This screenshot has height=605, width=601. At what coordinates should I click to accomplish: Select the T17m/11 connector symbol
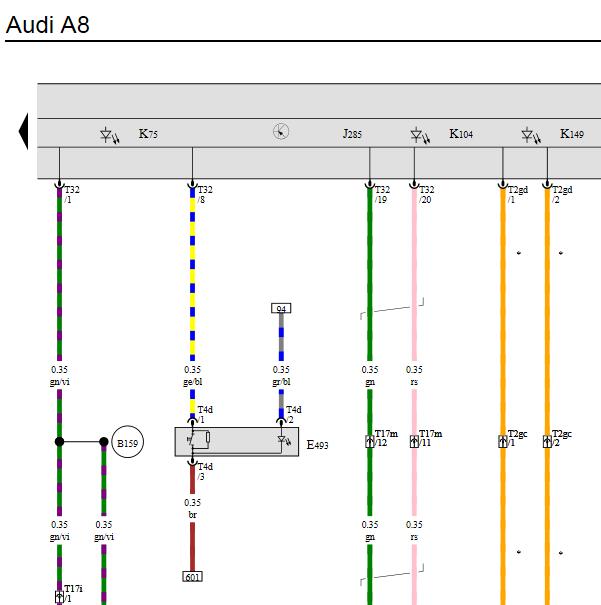[x=414, y=441]
